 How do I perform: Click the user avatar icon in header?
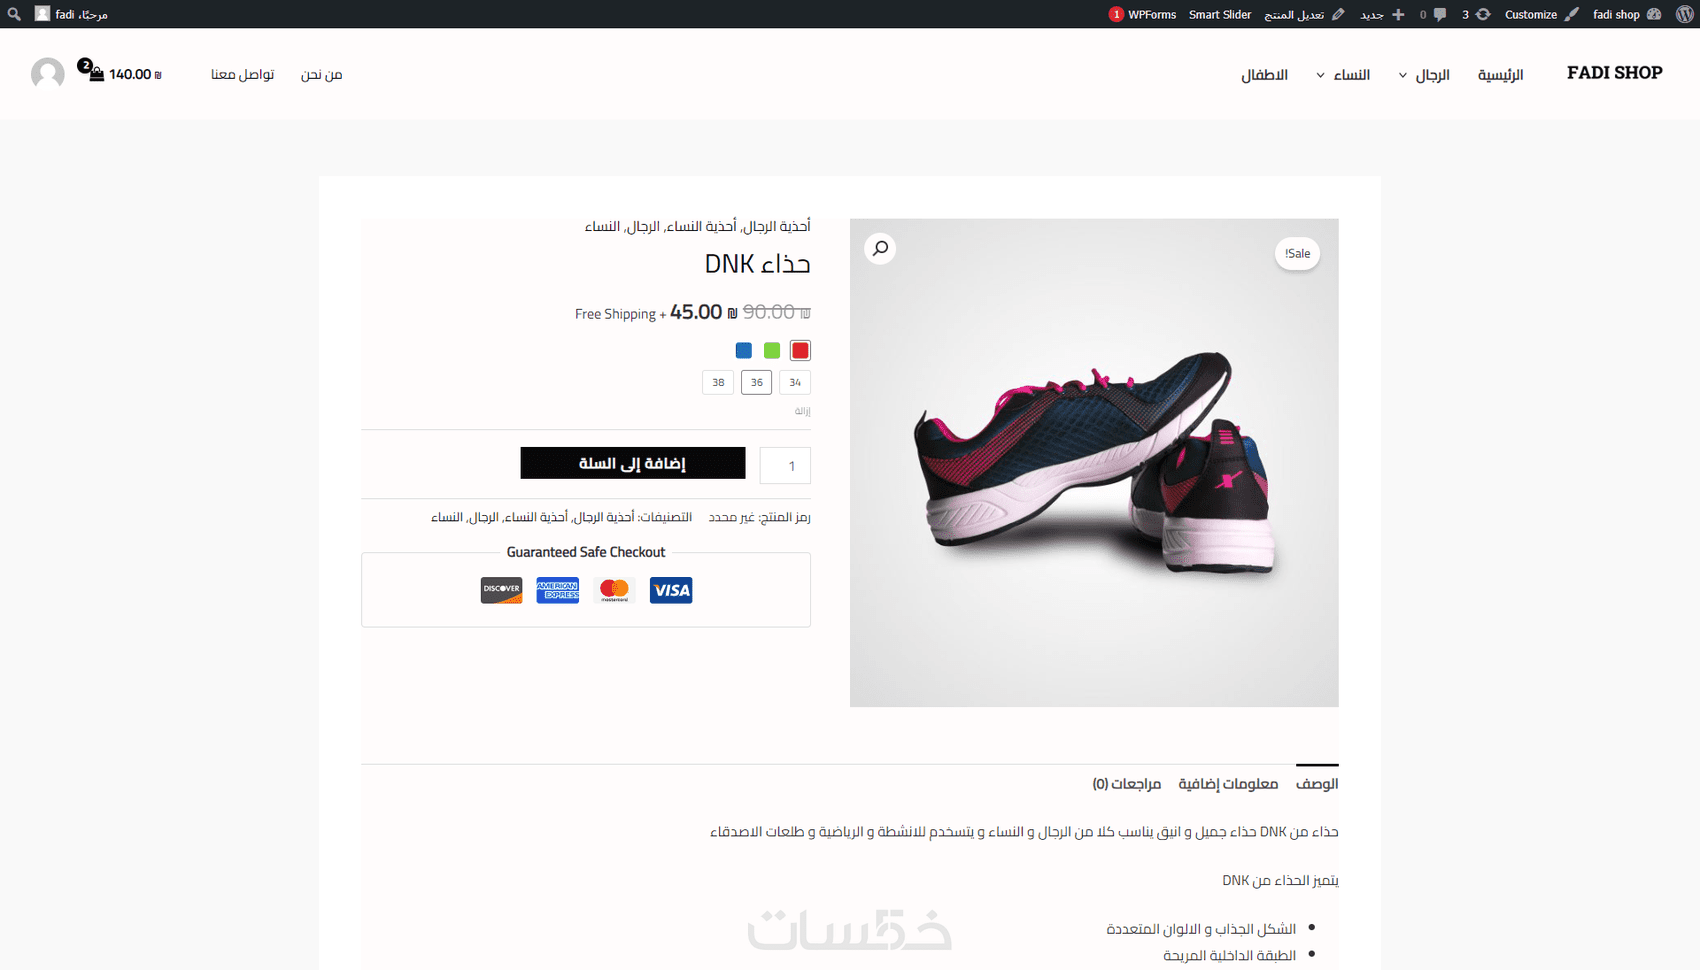click(47, 74)
